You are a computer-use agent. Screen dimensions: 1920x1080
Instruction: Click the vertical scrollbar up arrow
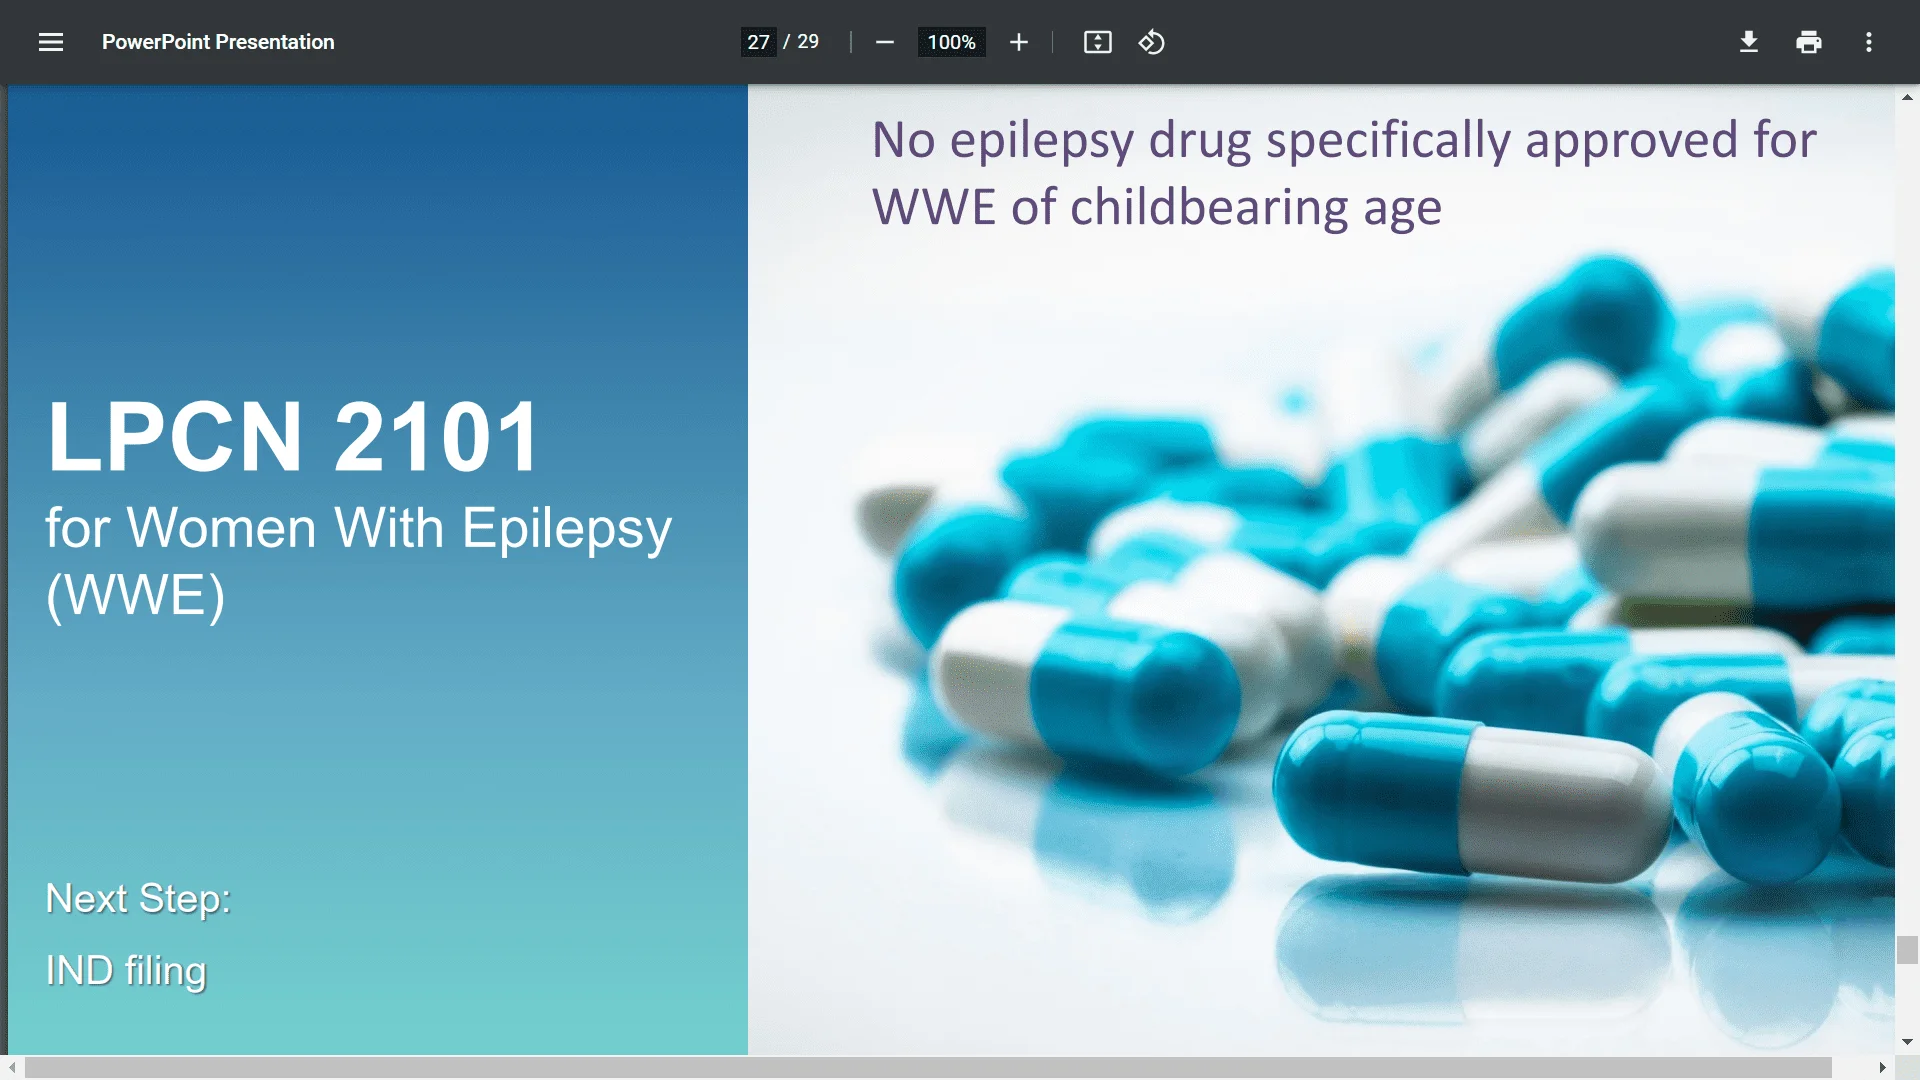click(x=1907, y=97)
